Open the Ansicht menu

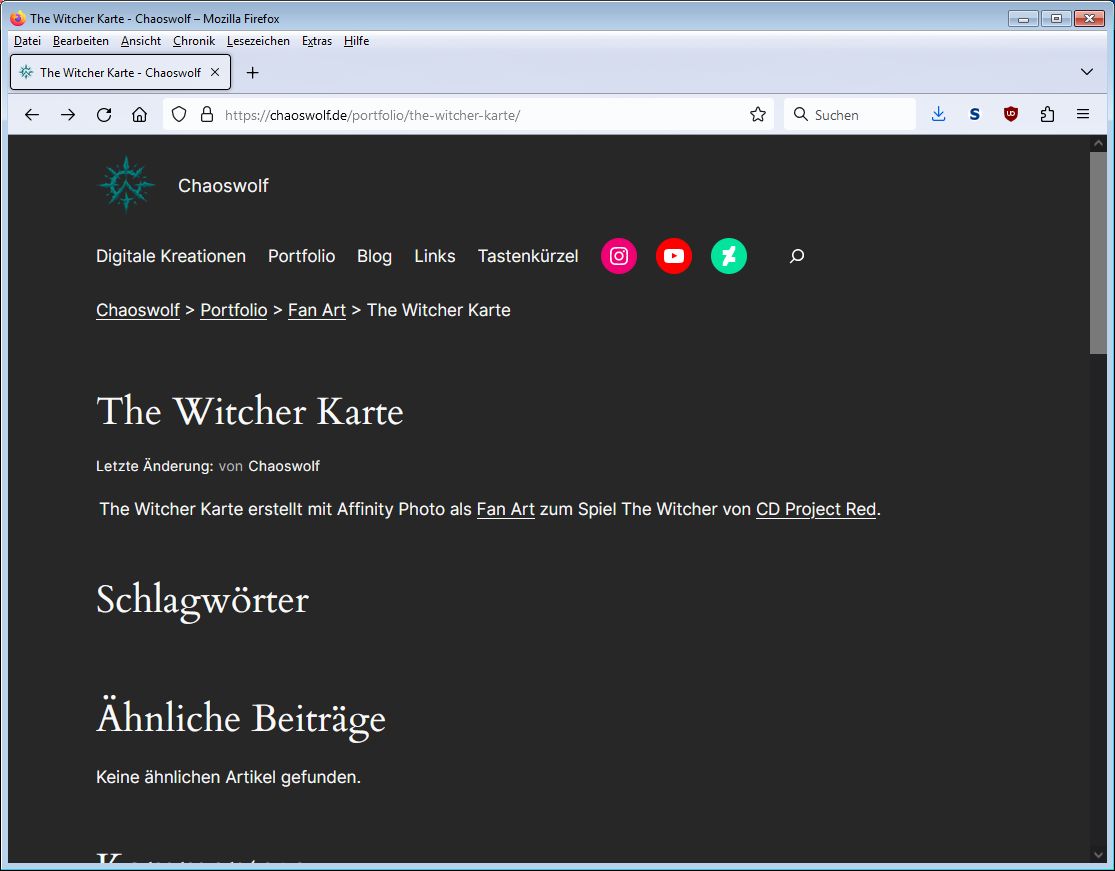tap(141, 41)
